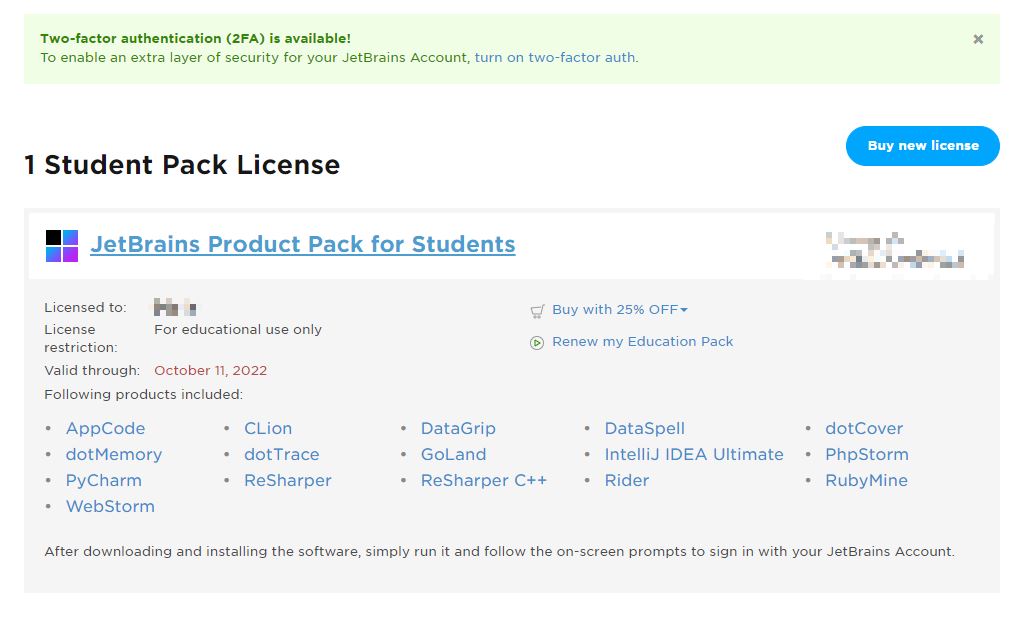Click the JetBrains product pack logo icon
The image size is (1028, 617).
(62, 245)
